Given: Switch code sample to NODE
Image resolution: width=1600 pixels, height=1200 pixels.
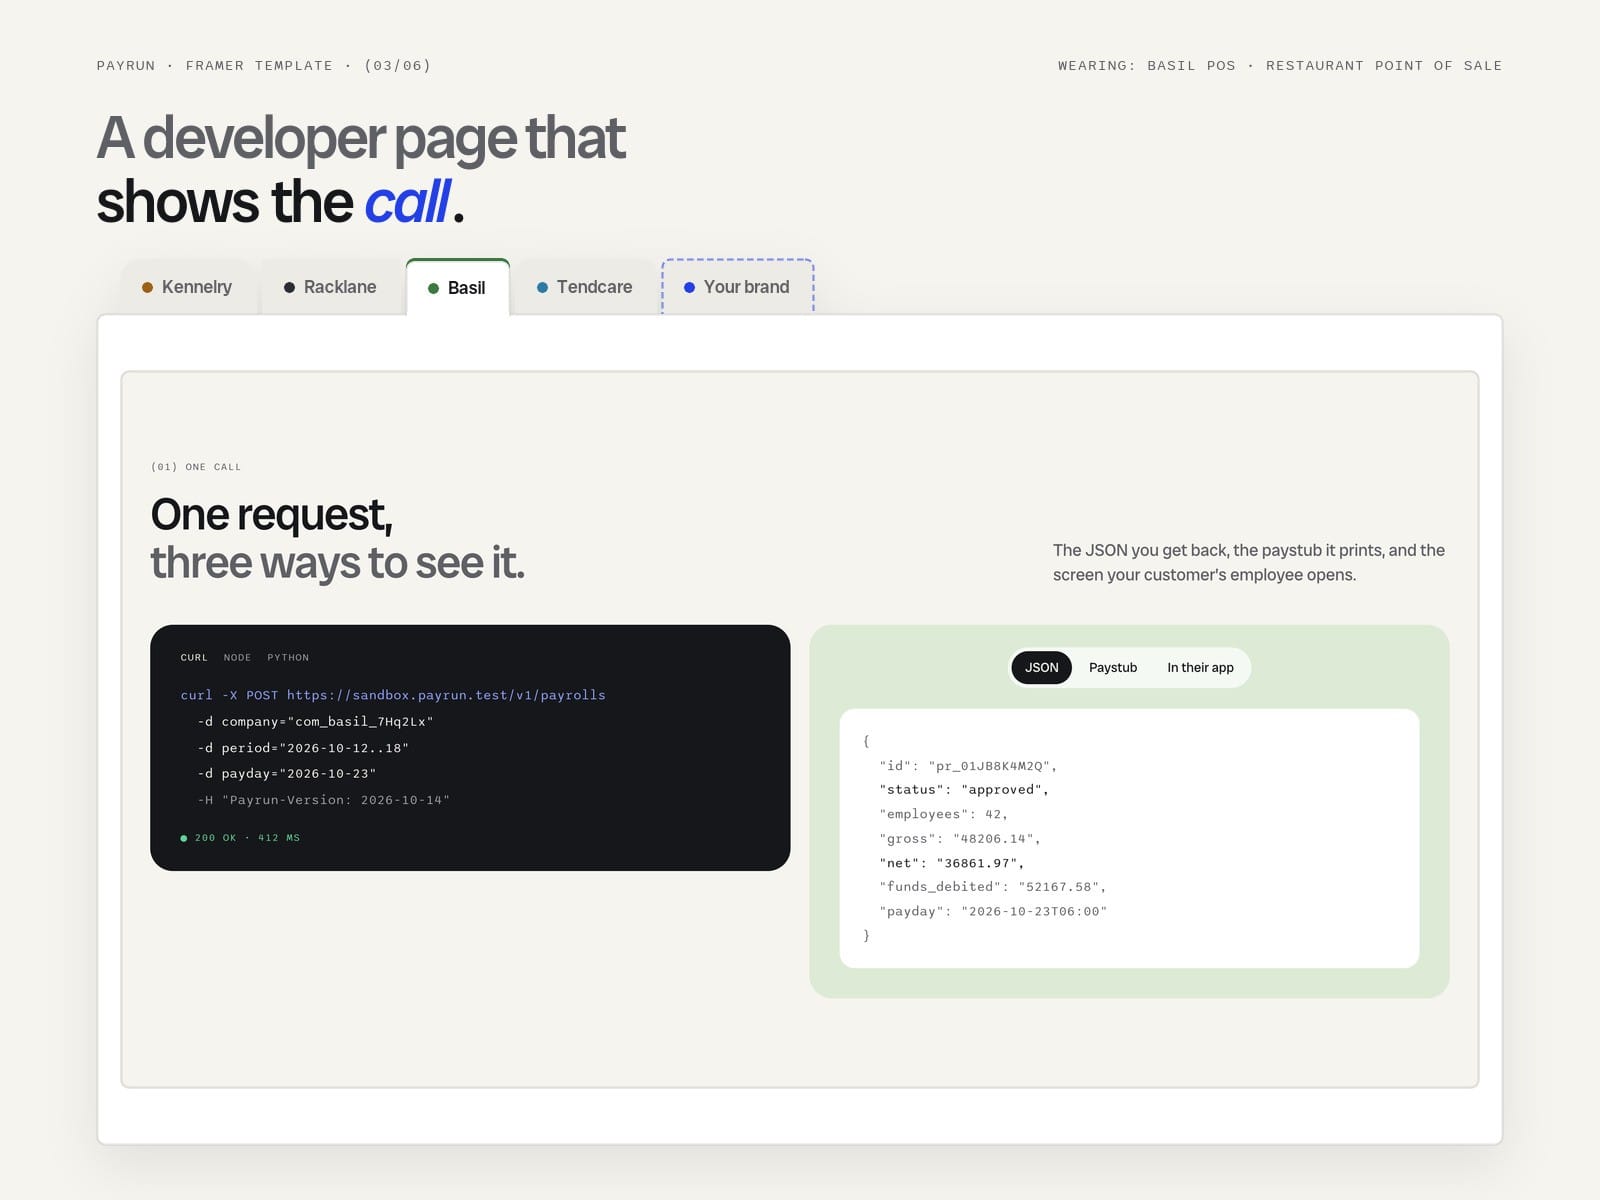Looking at the screenshot, I should pos(237,658).
